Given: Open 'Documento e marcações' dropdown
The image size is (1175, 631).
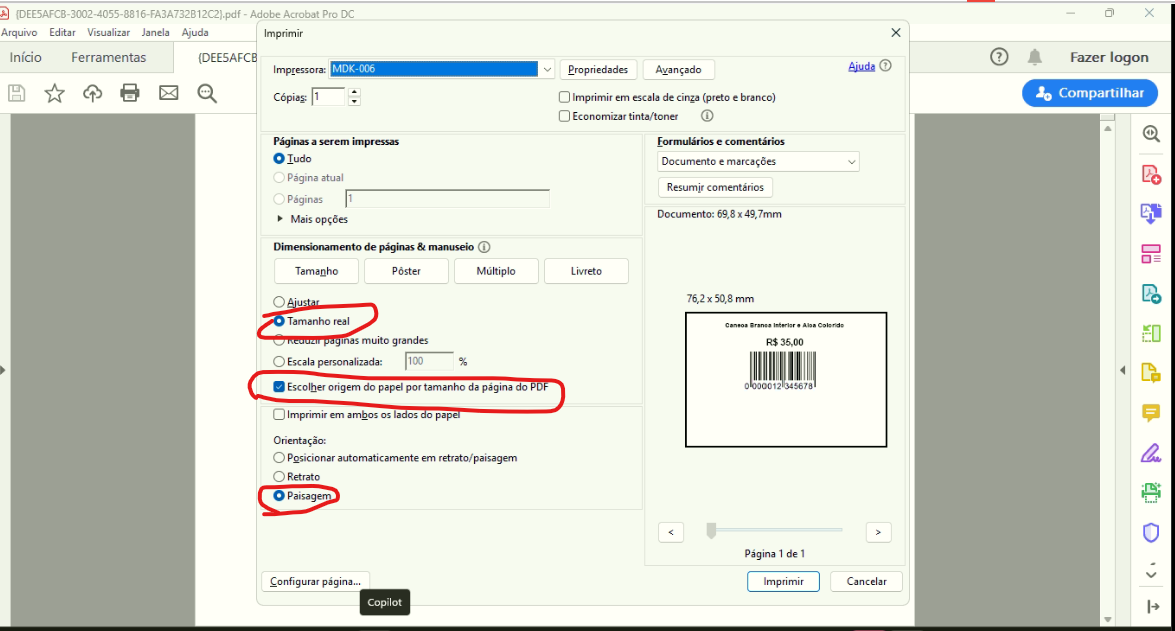Looking at the screenshot, I should click(758, 161).
